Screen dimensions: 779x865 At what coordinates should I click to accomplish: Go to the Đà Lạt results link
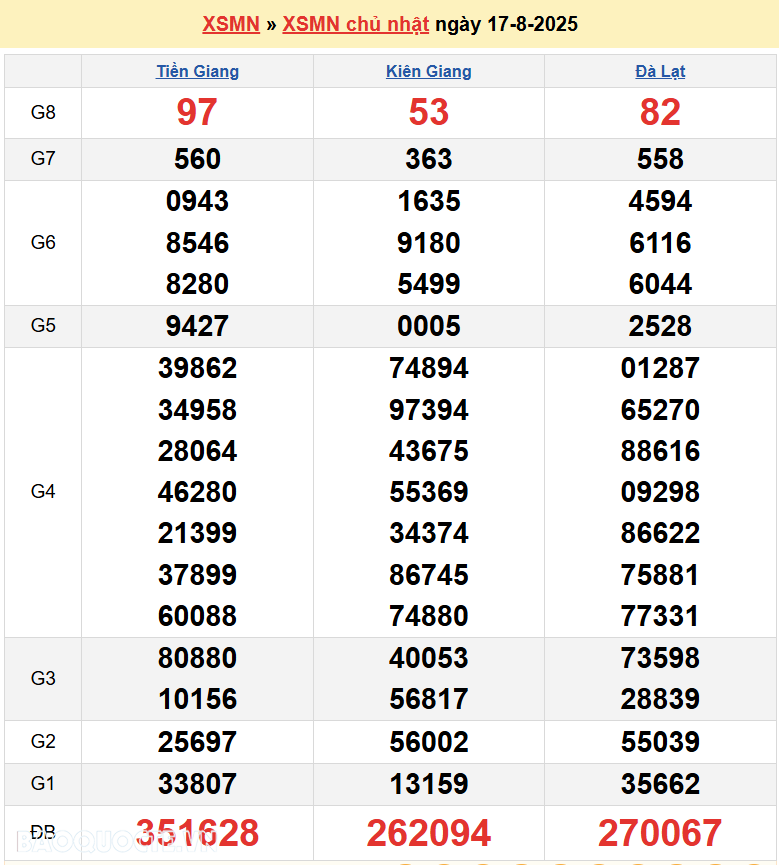pyautogui.click(x=660, y=71)
